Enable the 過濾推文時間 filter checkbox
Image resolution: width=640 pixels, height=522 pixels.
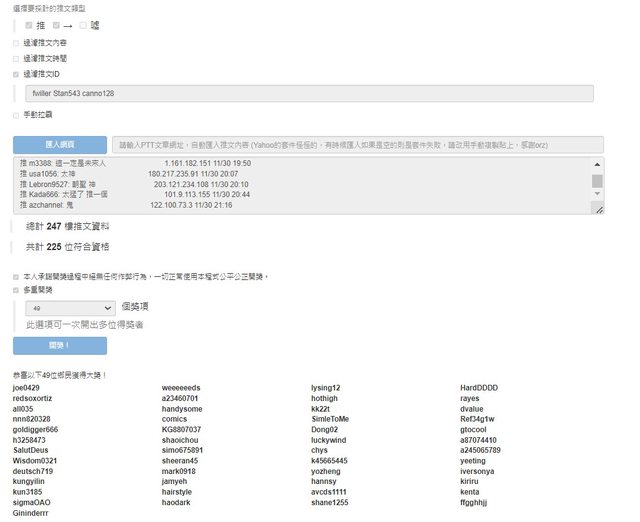point(16,58)
